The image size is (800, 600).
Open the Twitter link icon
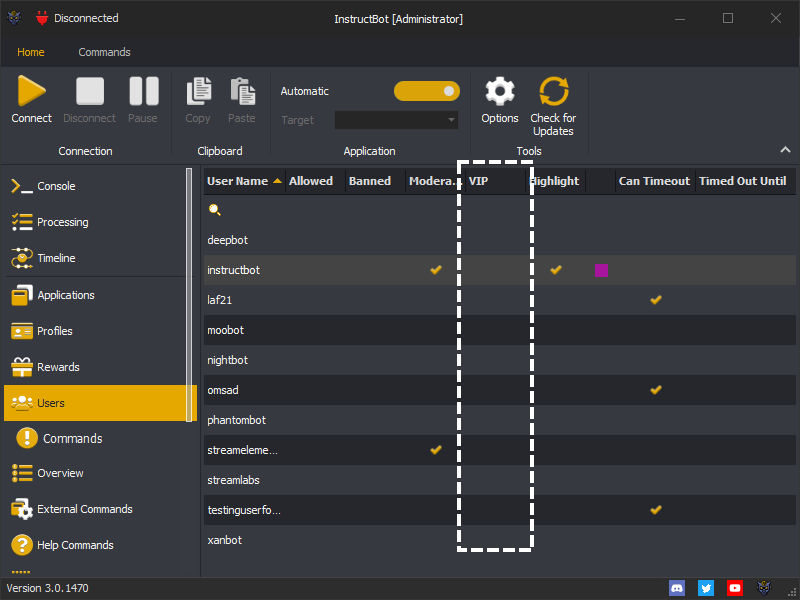pos(706,588)
